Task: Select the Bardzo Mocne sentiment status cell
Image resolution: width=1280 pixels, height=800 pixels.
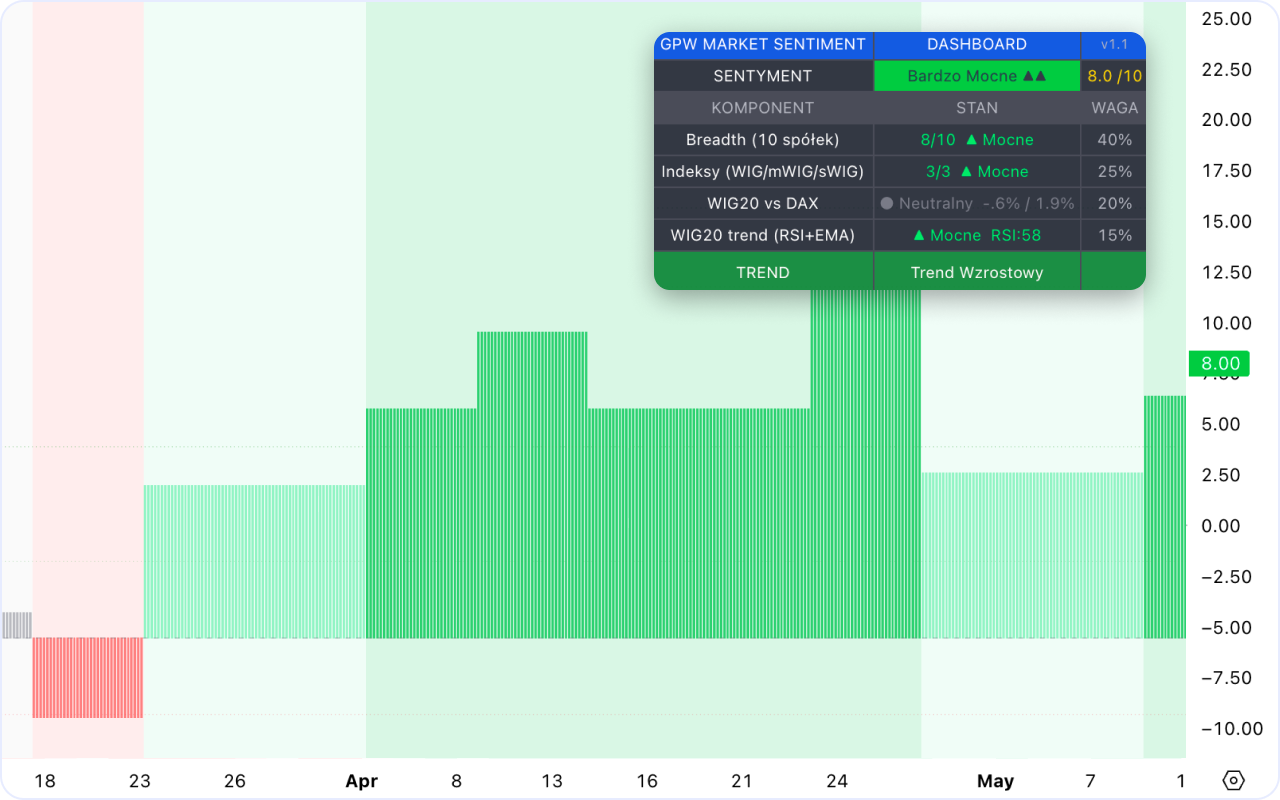Action: 977,76
